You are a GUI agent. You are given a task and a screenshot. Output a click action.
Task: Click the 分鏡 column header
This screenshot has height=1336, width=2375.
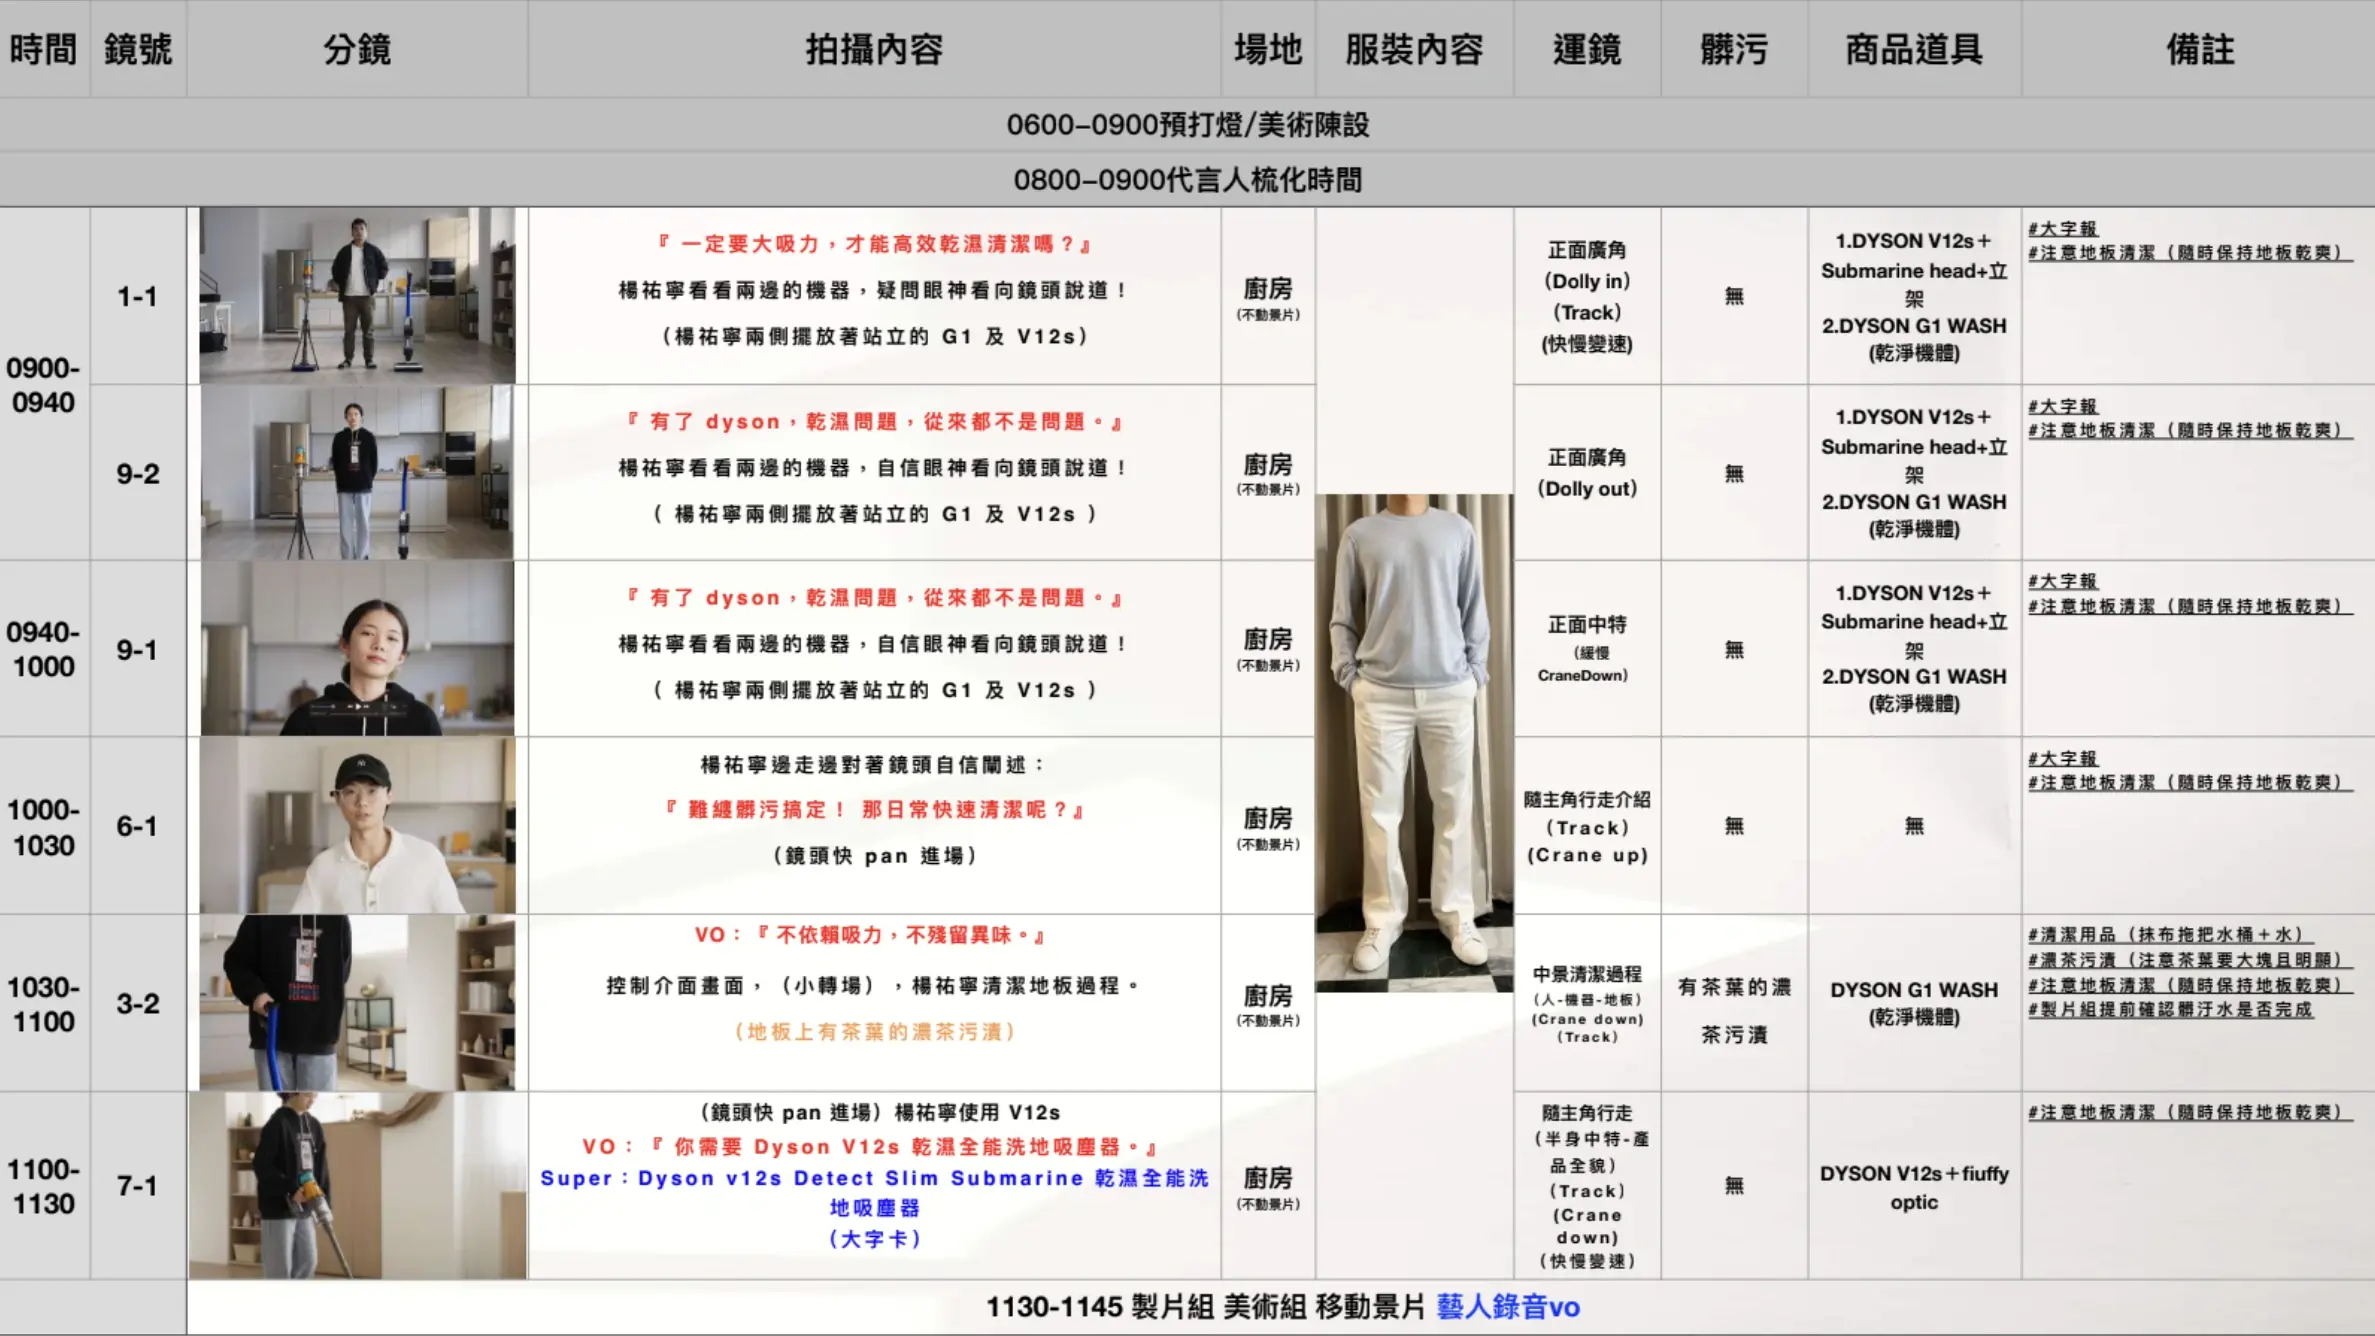click(357, 49)
